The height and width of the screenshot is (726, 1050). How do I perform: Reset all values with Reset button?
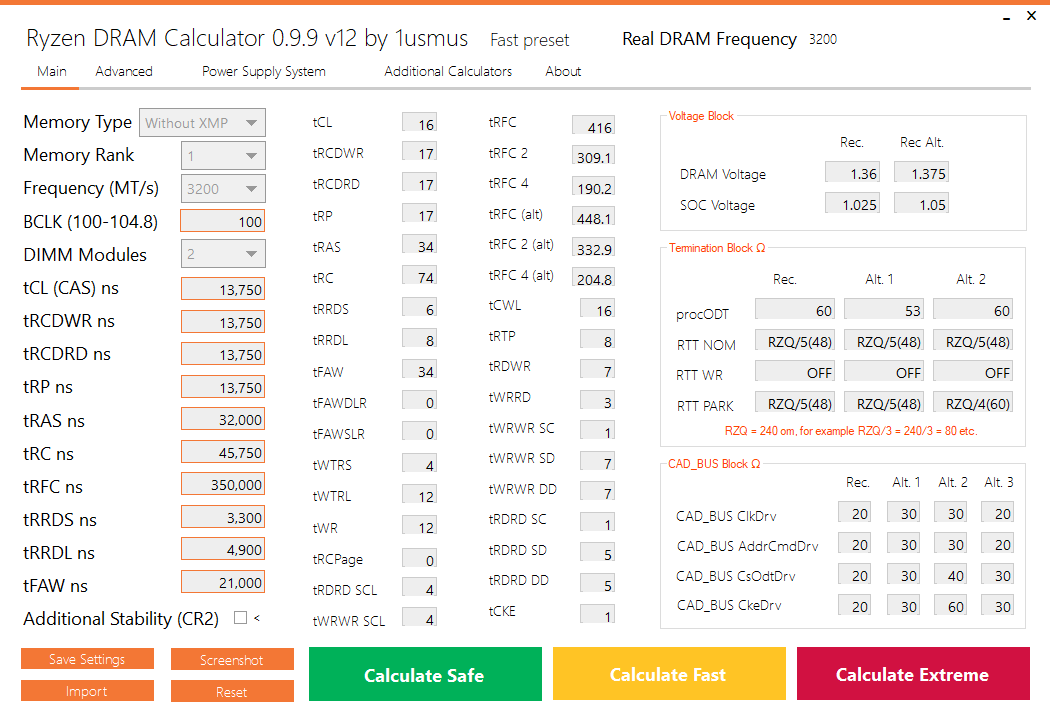click(x=232, y=692)
